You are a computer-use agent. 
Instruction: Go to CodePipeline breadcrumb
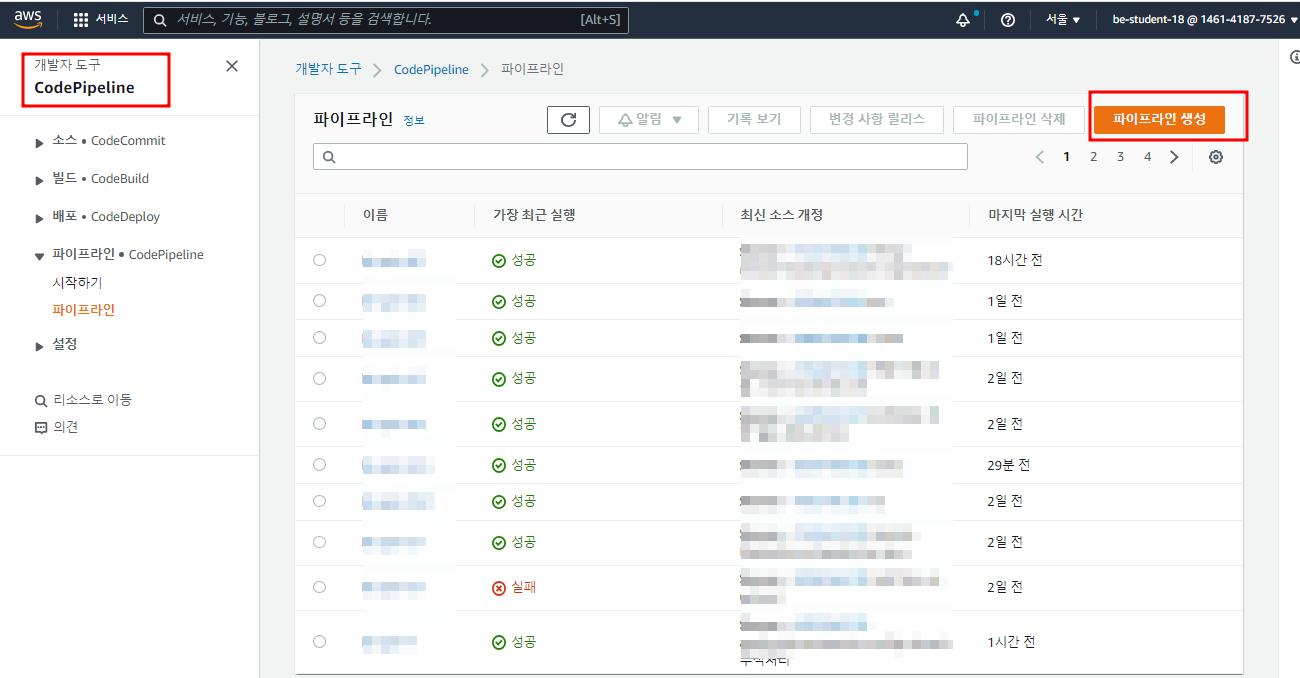coord(431,69)
